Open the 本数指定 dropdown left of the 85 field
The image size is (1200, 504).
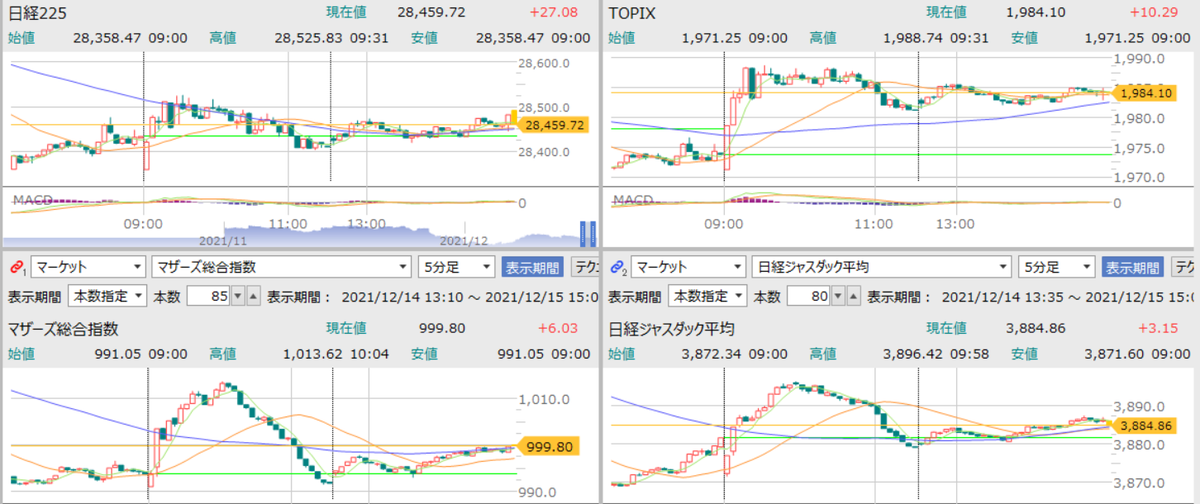[x=107, y=297]
